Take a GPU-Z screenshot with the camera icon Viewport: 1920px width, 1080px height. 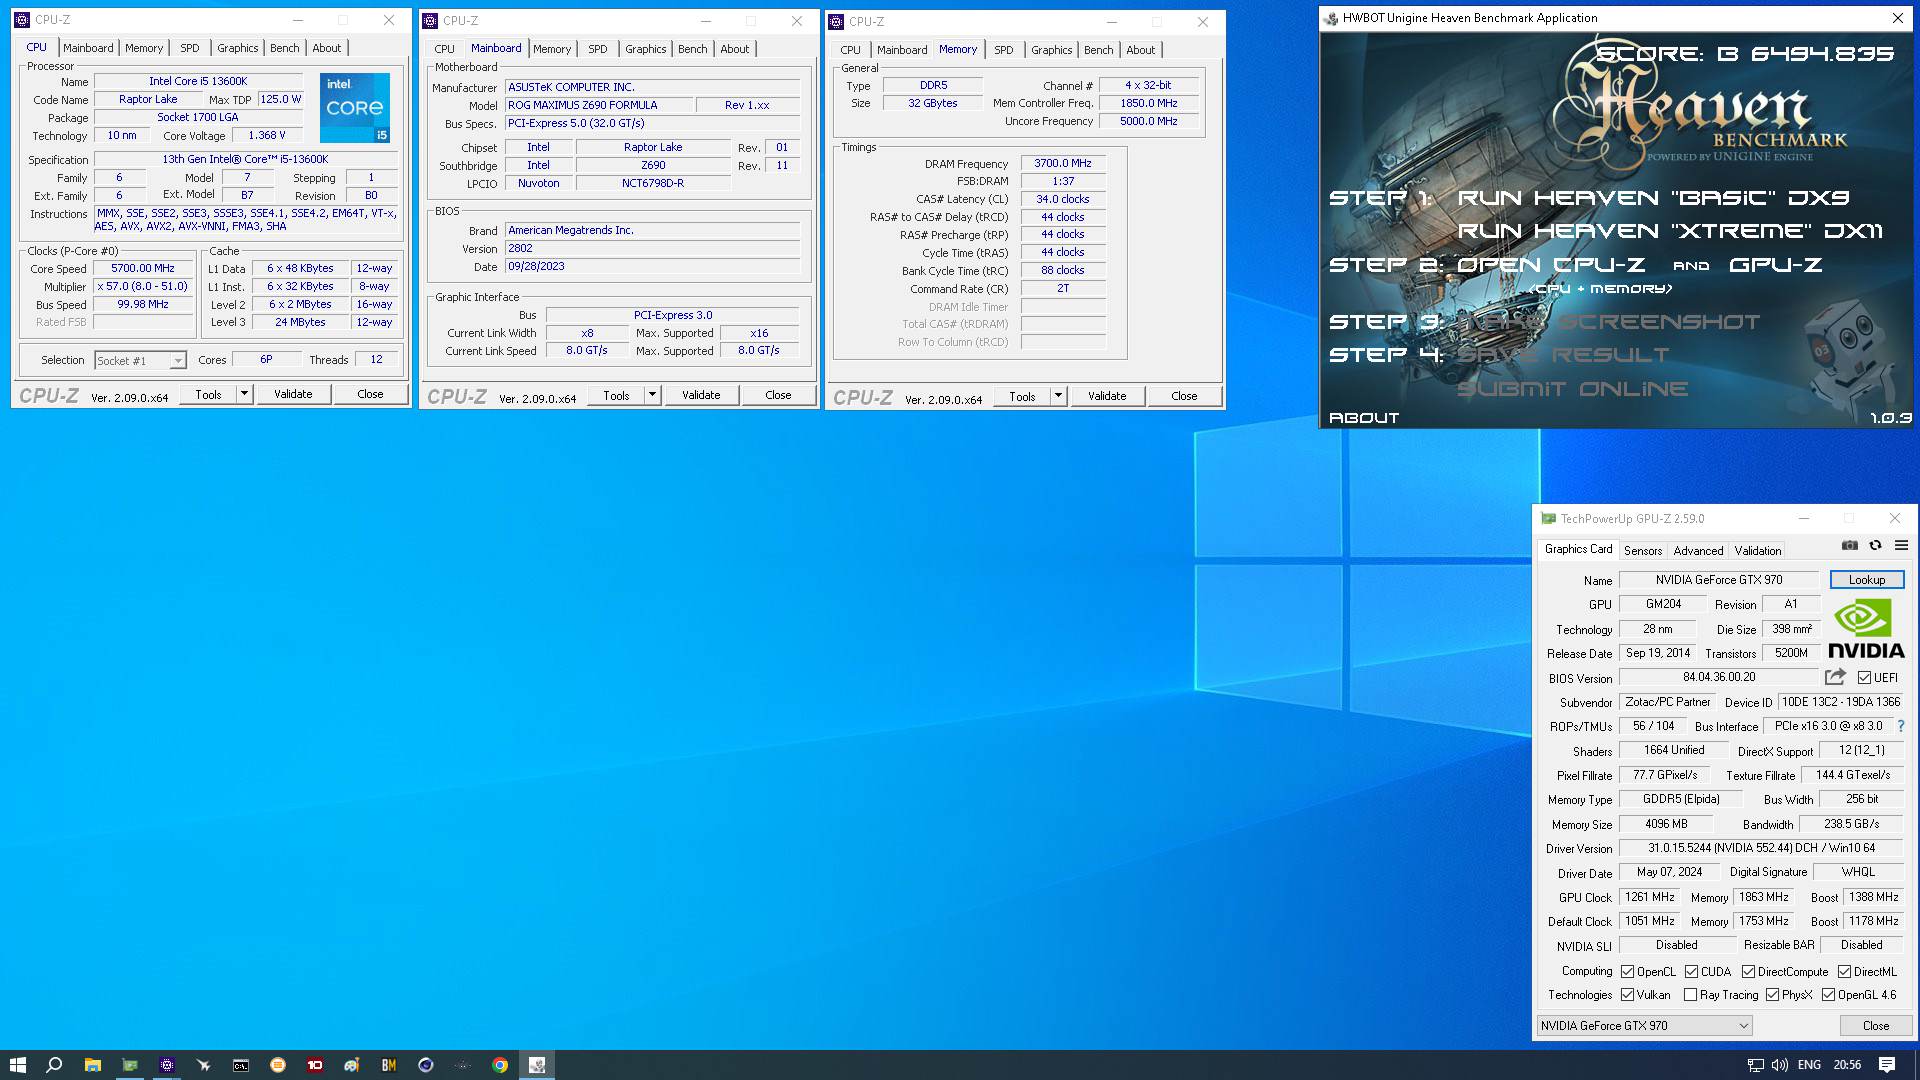coord(1850,545)
